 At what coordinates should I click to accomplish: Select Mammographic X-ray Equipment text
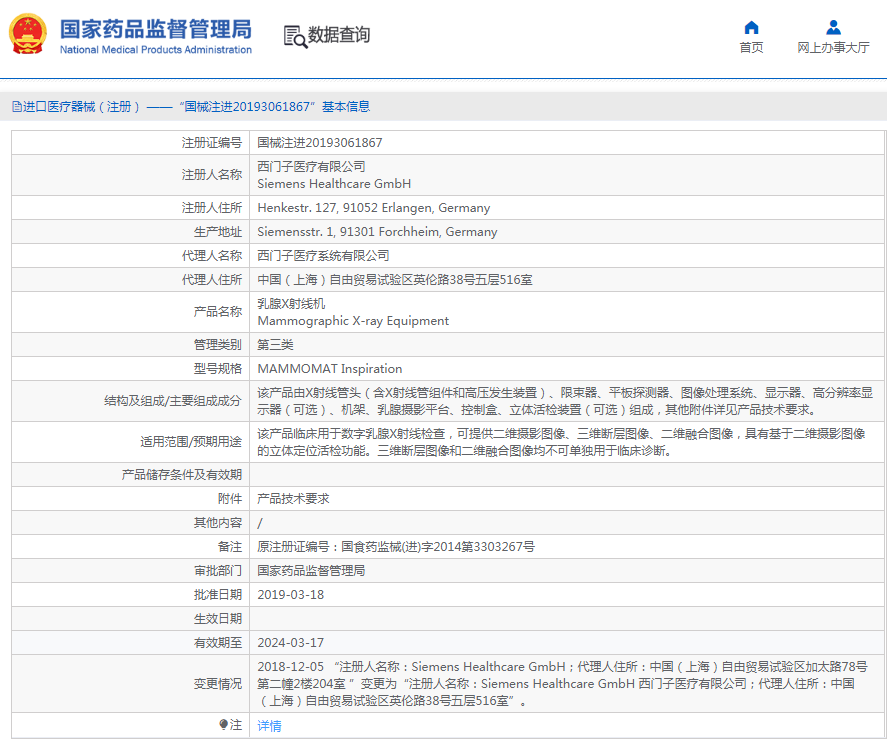tap(353, 321)
